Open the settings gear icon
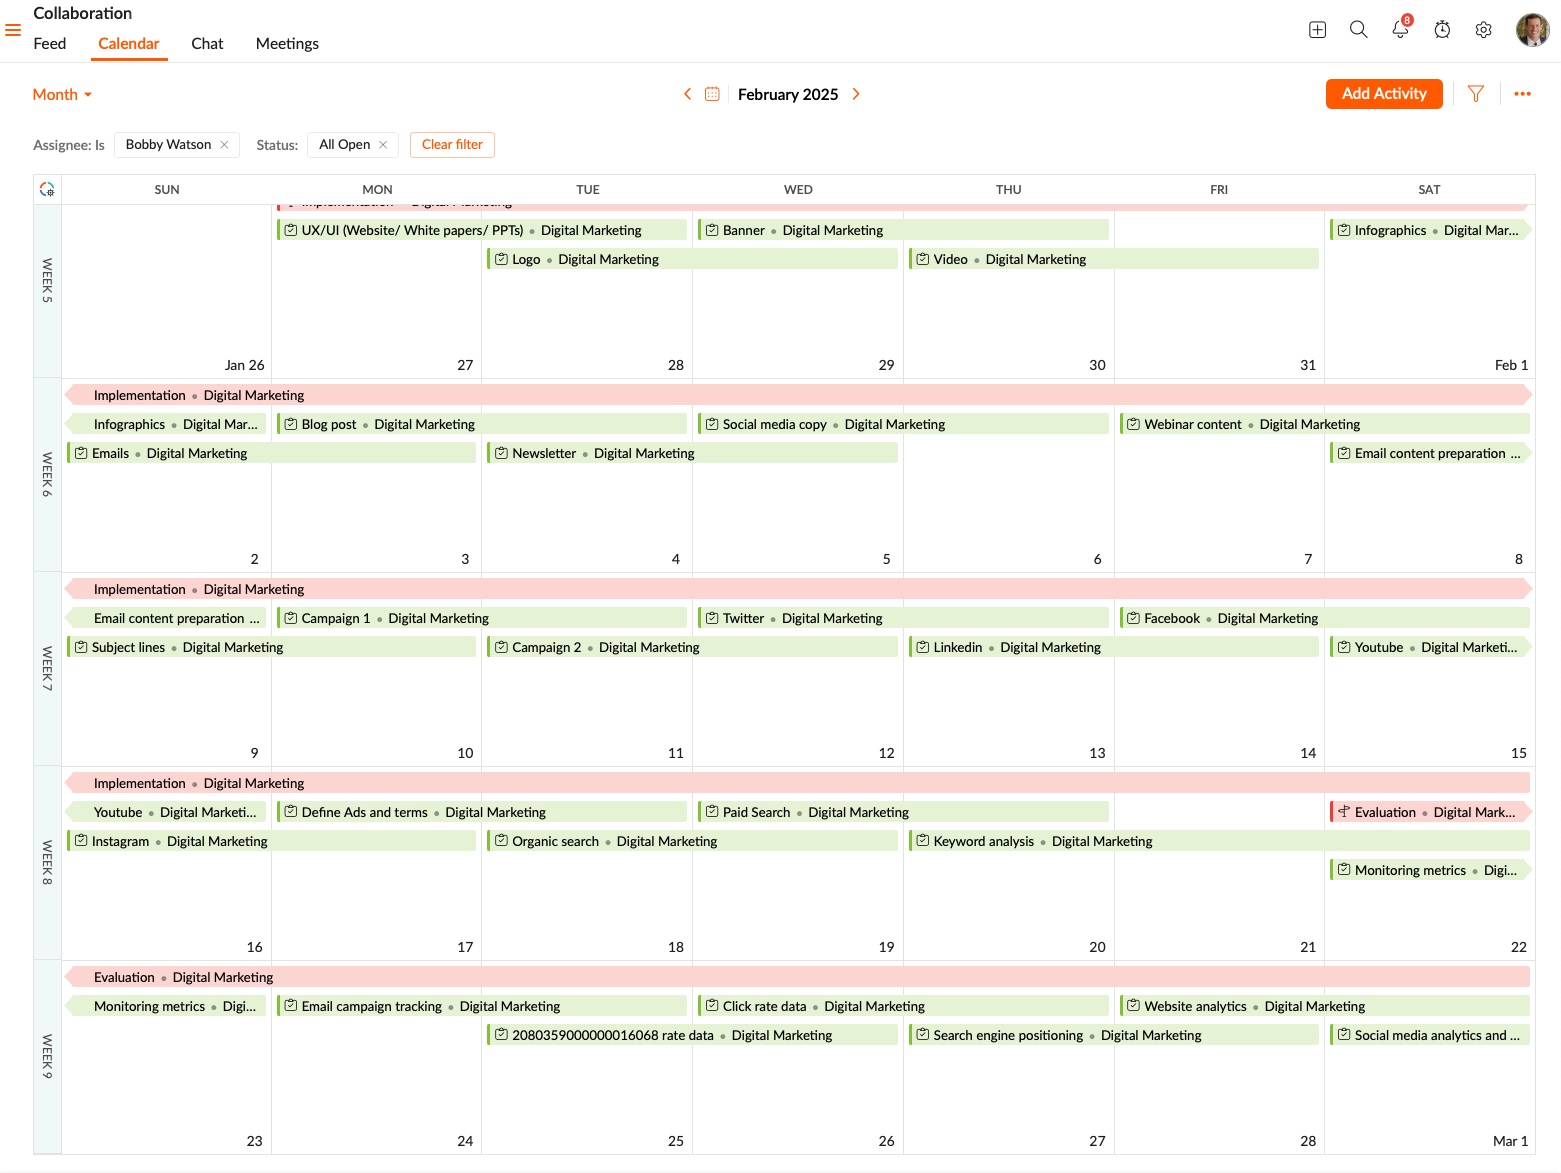1561x1173 pixels. (1483, 30)
